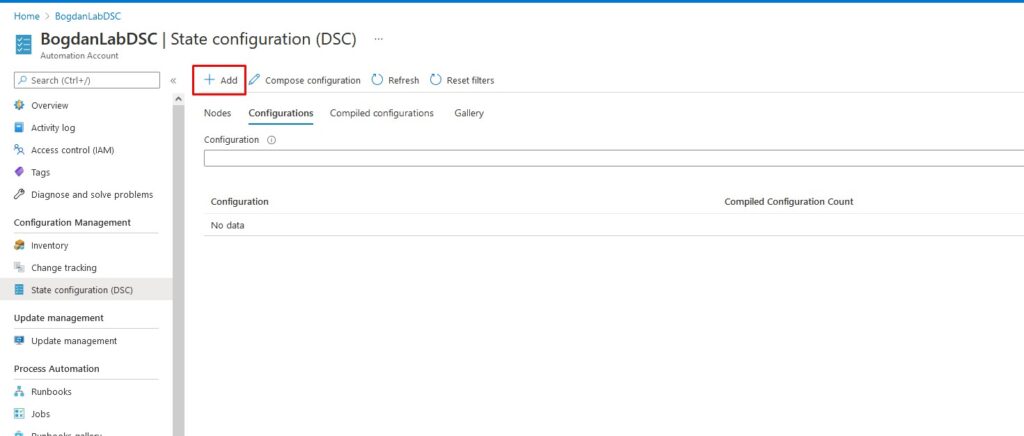Open the Compiled configurations tab
1024x436 pixels.
[x=381, y=113]
